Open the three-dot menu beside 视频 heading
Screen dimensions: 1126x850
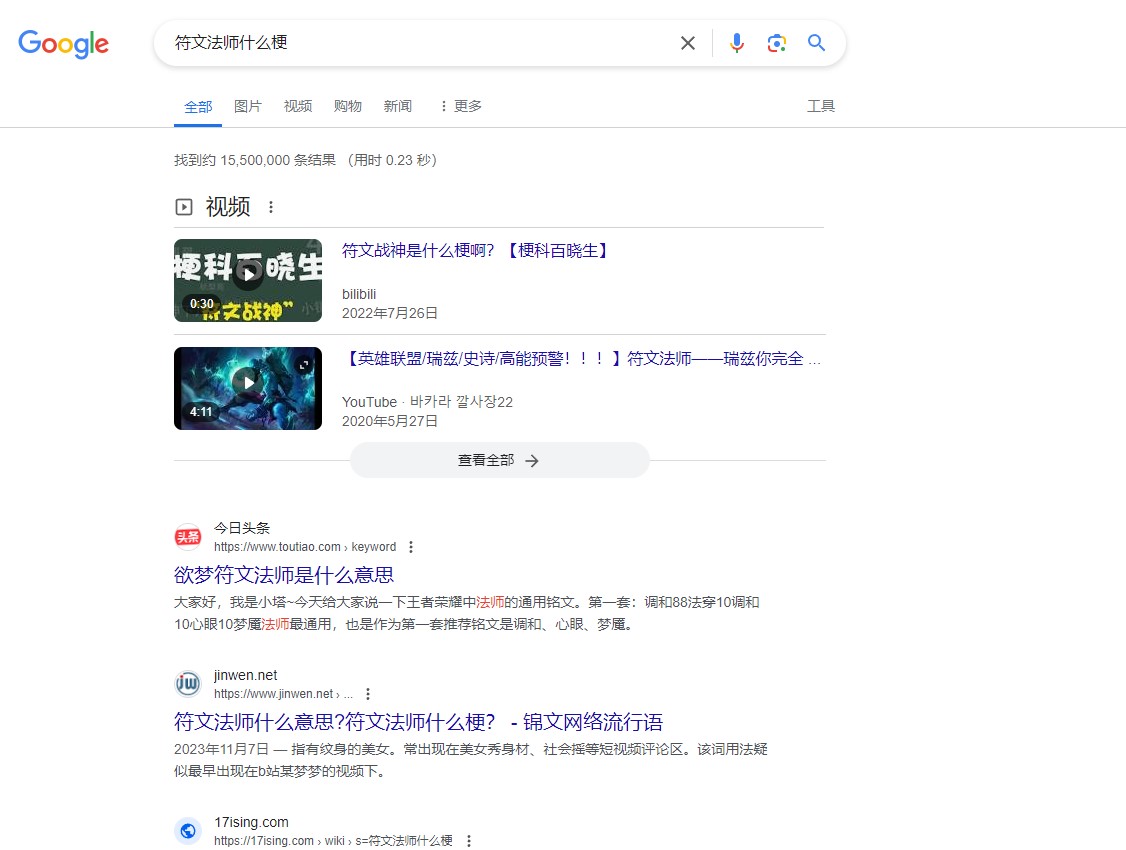tap(271, 207)
